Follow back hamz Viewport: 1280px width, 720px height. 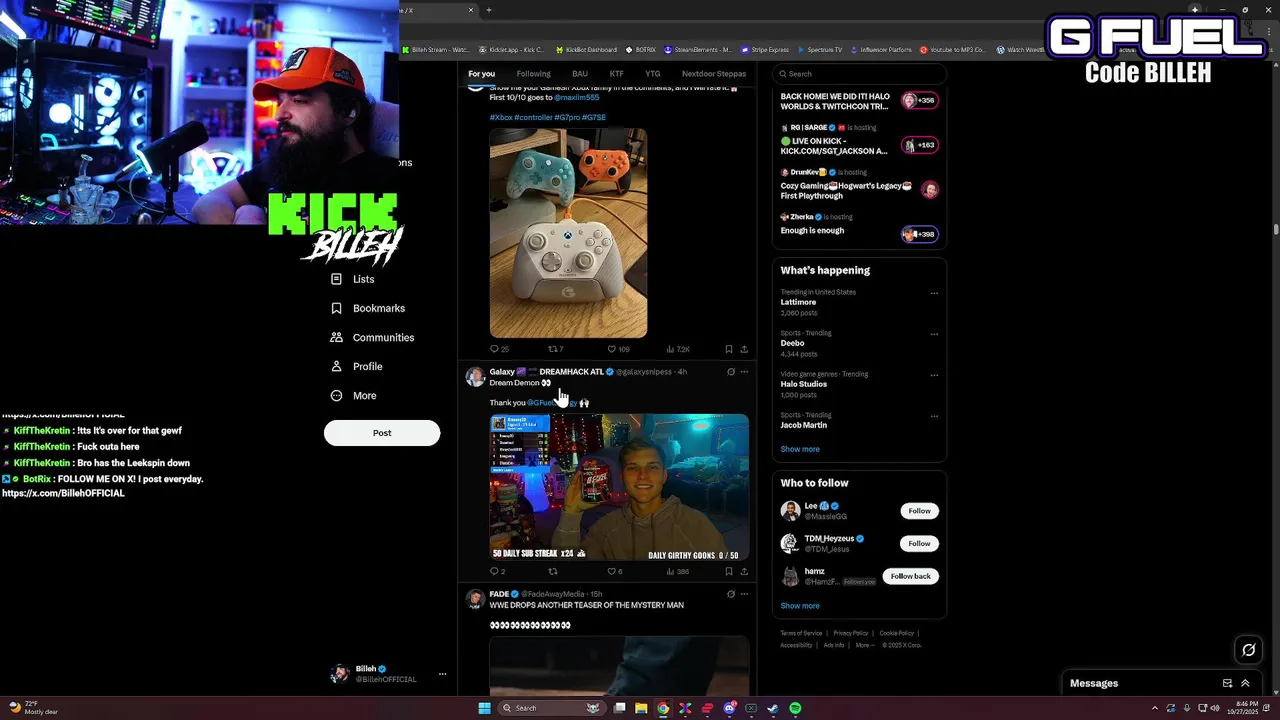pyautogui.click(x=910, y=576)
